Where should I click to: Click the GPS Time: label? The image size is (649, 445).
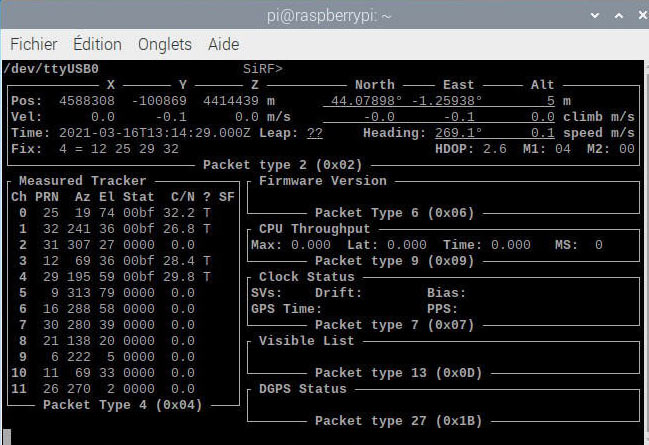[286, 309]
